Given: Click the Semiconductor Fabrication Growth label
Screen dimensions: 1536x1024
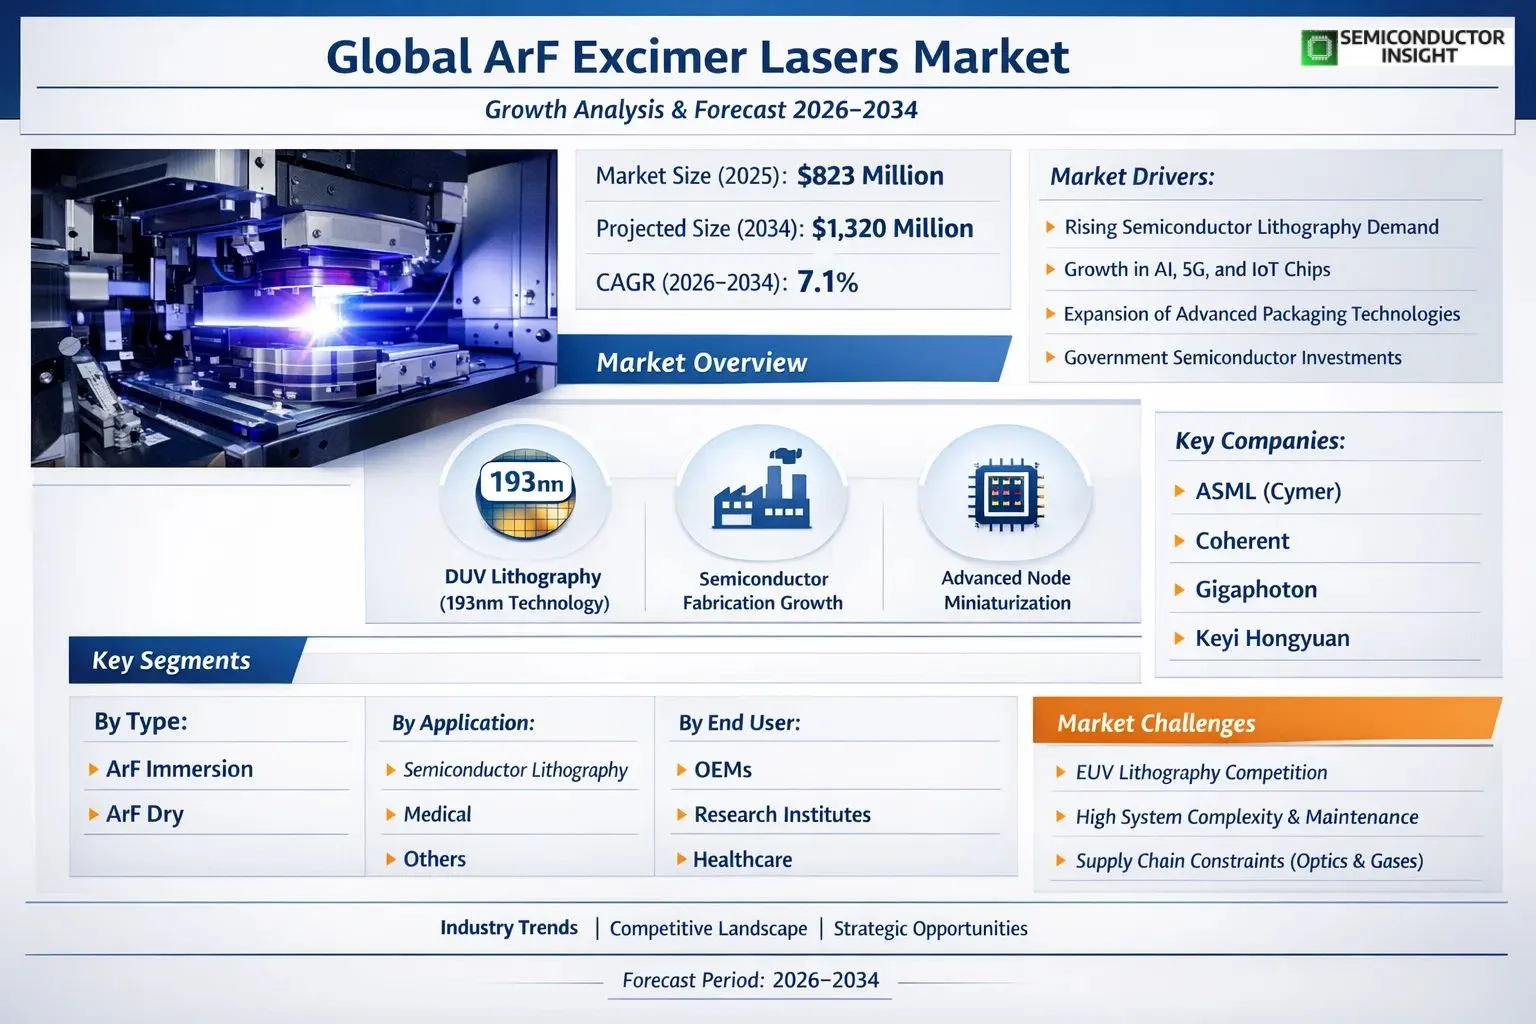Looking at the screenshot, I should [762, 591].
